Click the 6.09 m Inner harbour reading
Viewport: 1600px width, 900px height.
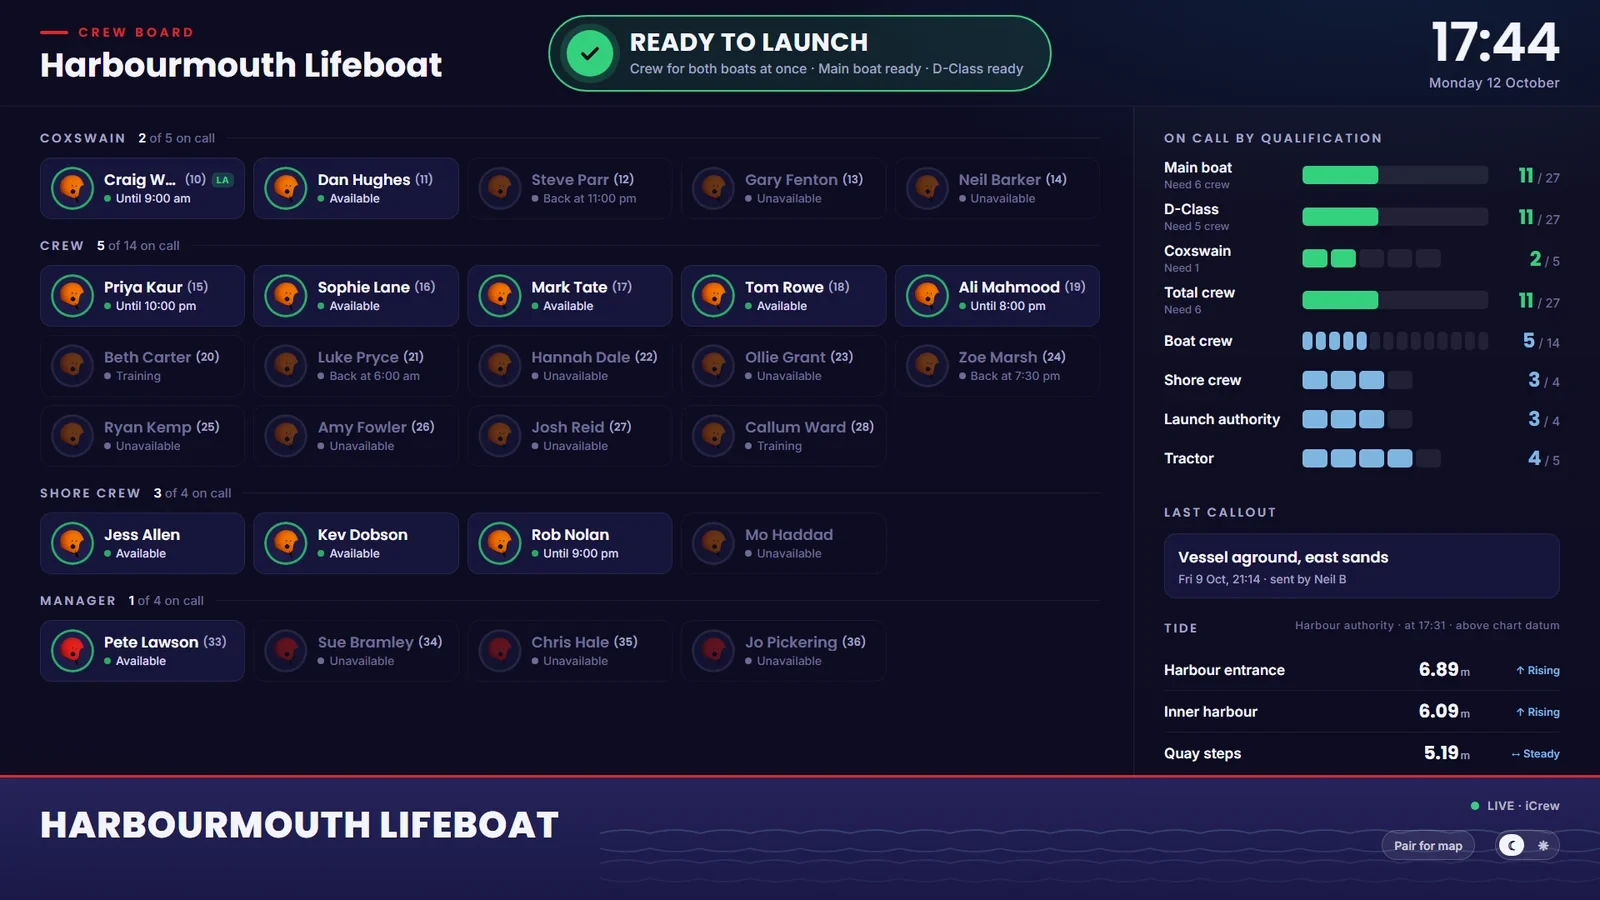coord(1444,712)
